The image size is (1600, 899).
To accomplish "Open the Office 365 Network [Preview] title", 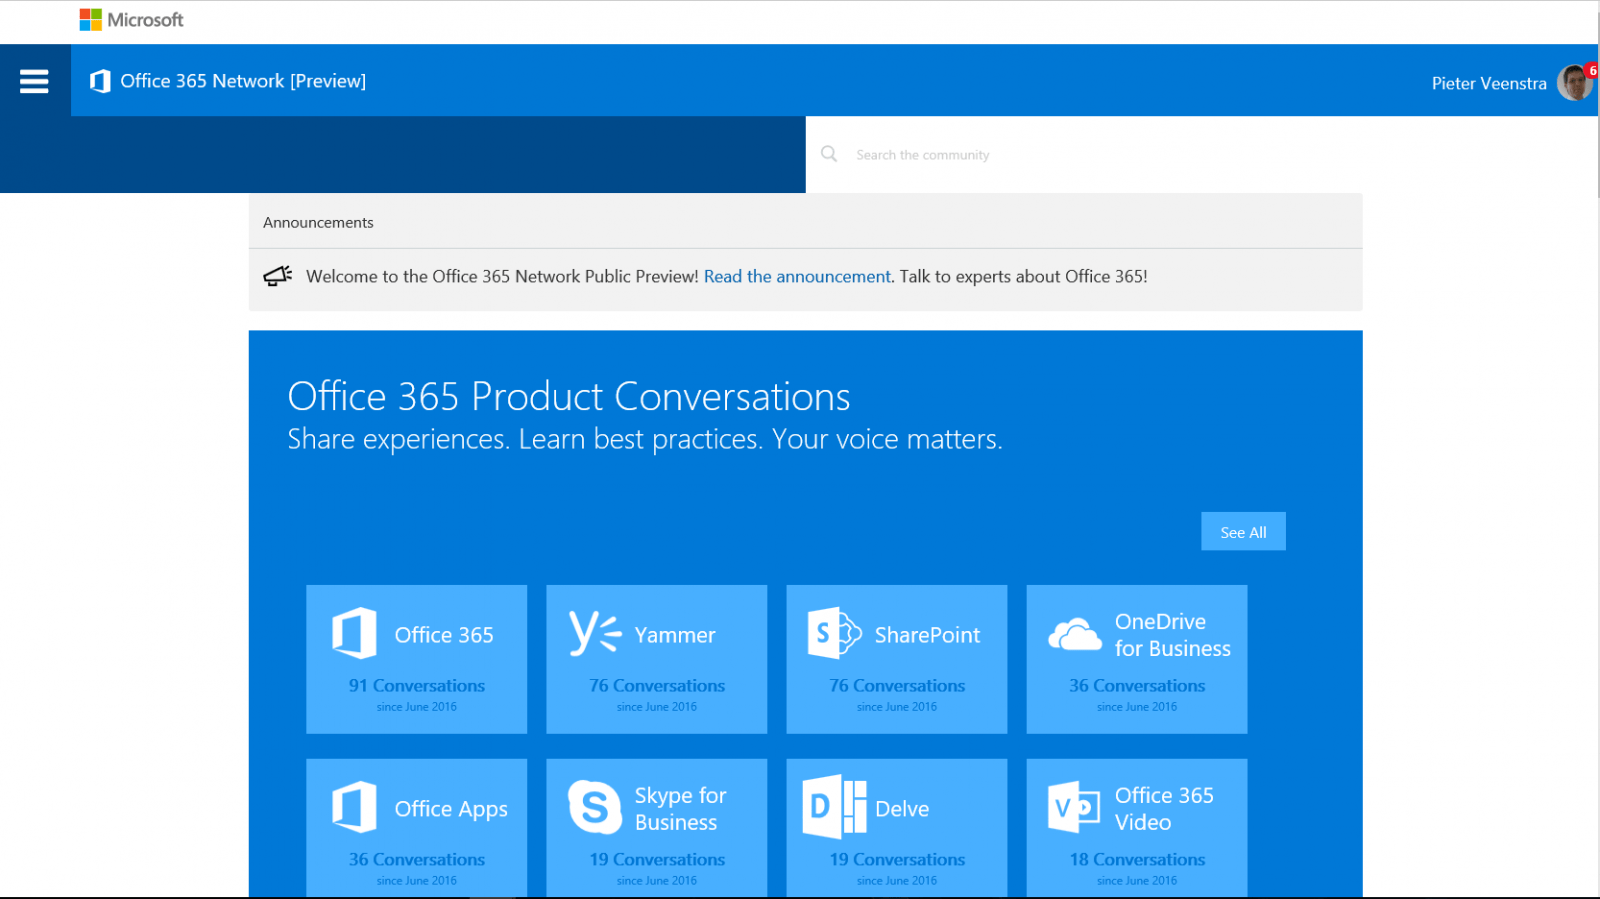I will coord(243,81).
